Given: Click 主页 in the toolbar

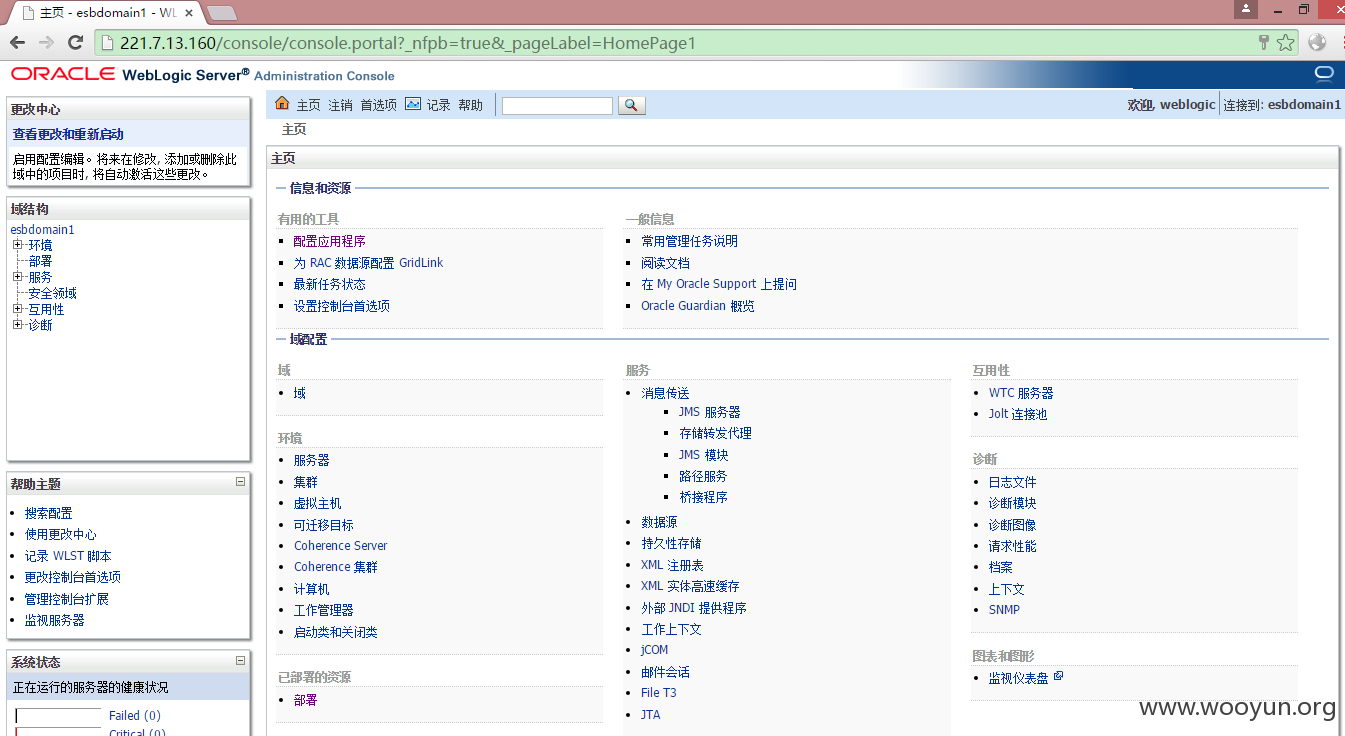Looking at the screenshot, I should pos(309,105).
